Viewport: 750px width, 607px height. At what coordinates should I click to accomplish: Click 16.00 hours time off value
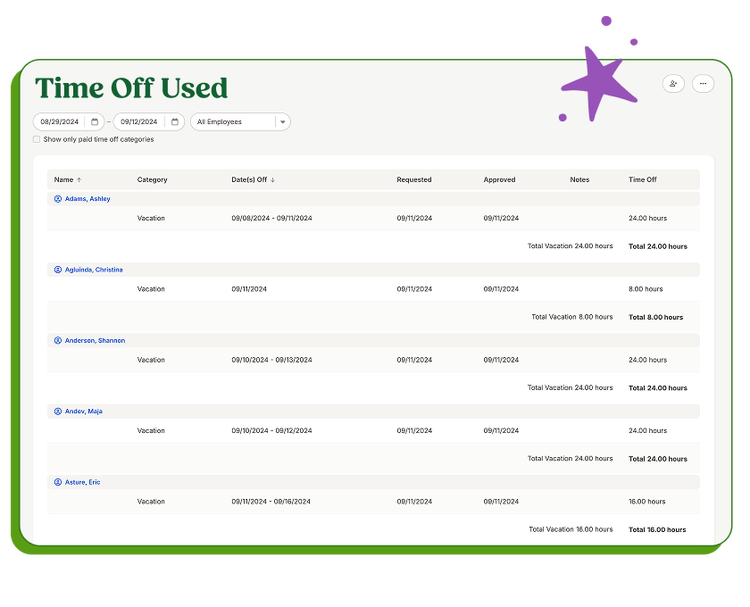[x=647, y=501]
